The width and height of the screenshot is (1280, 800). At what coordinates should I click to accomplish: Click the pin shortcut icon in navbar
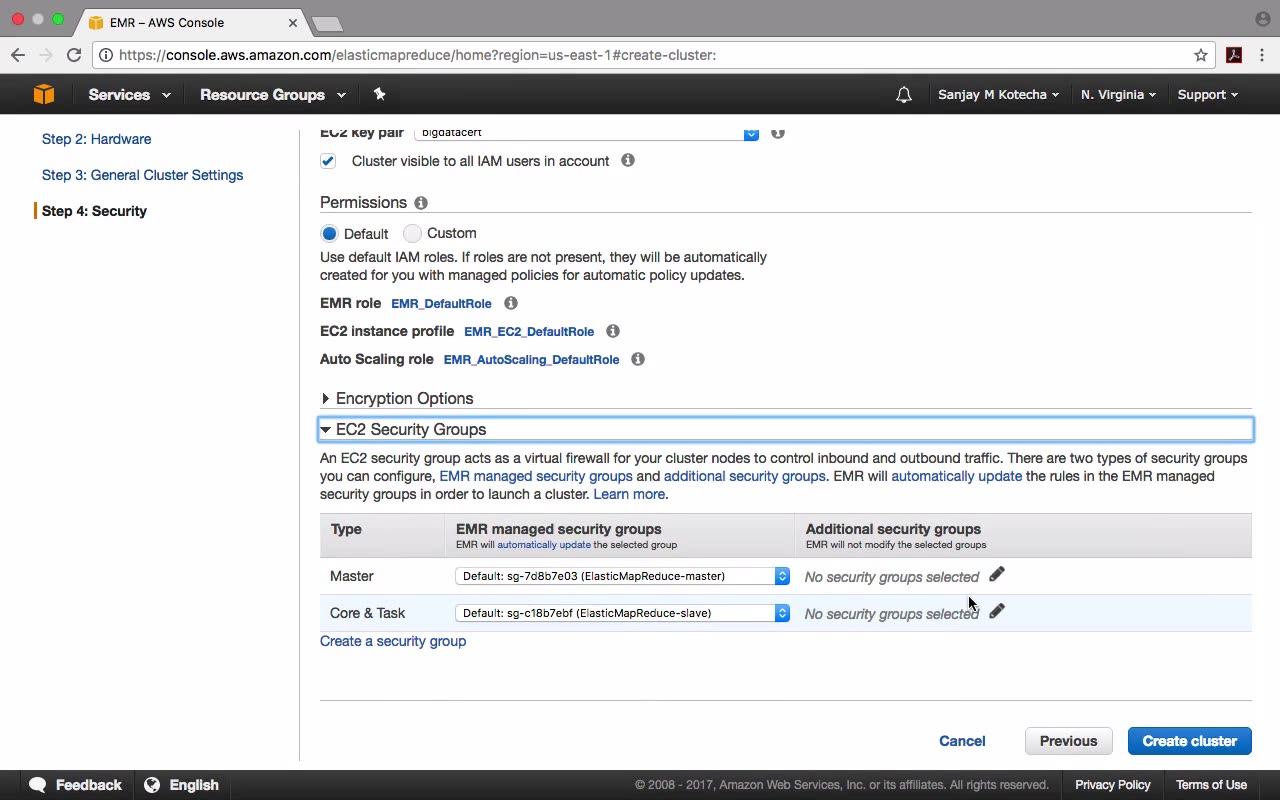379,94
